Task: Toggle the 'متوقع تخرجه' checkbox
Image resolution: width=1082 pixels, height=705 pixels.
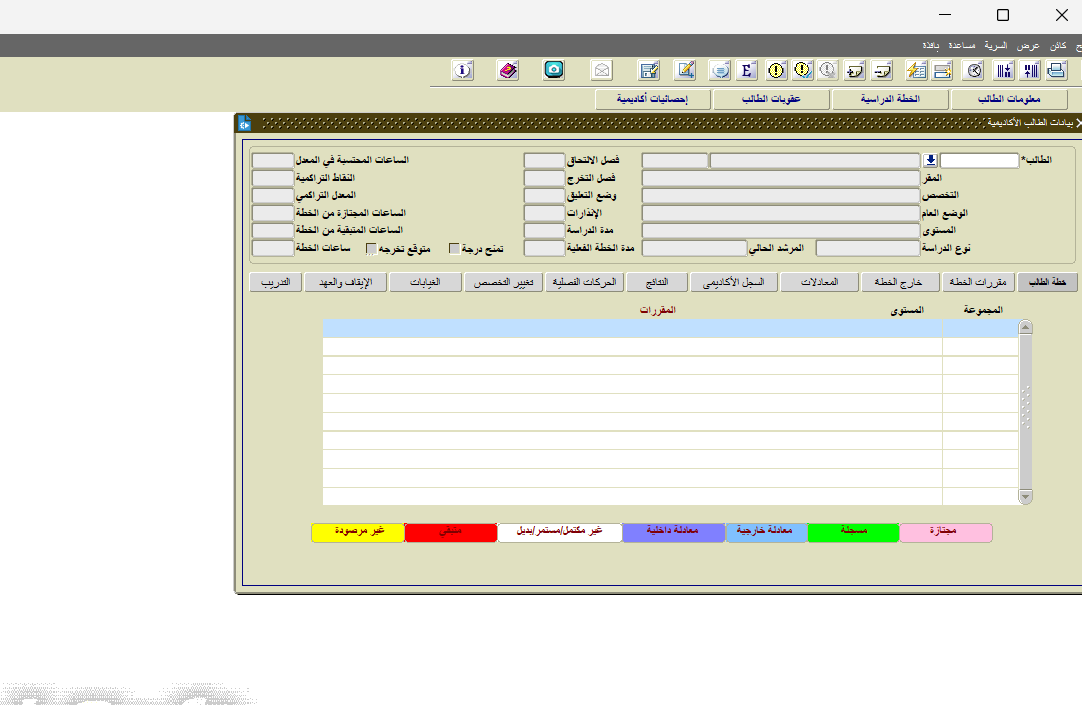Action: [371, 249]
